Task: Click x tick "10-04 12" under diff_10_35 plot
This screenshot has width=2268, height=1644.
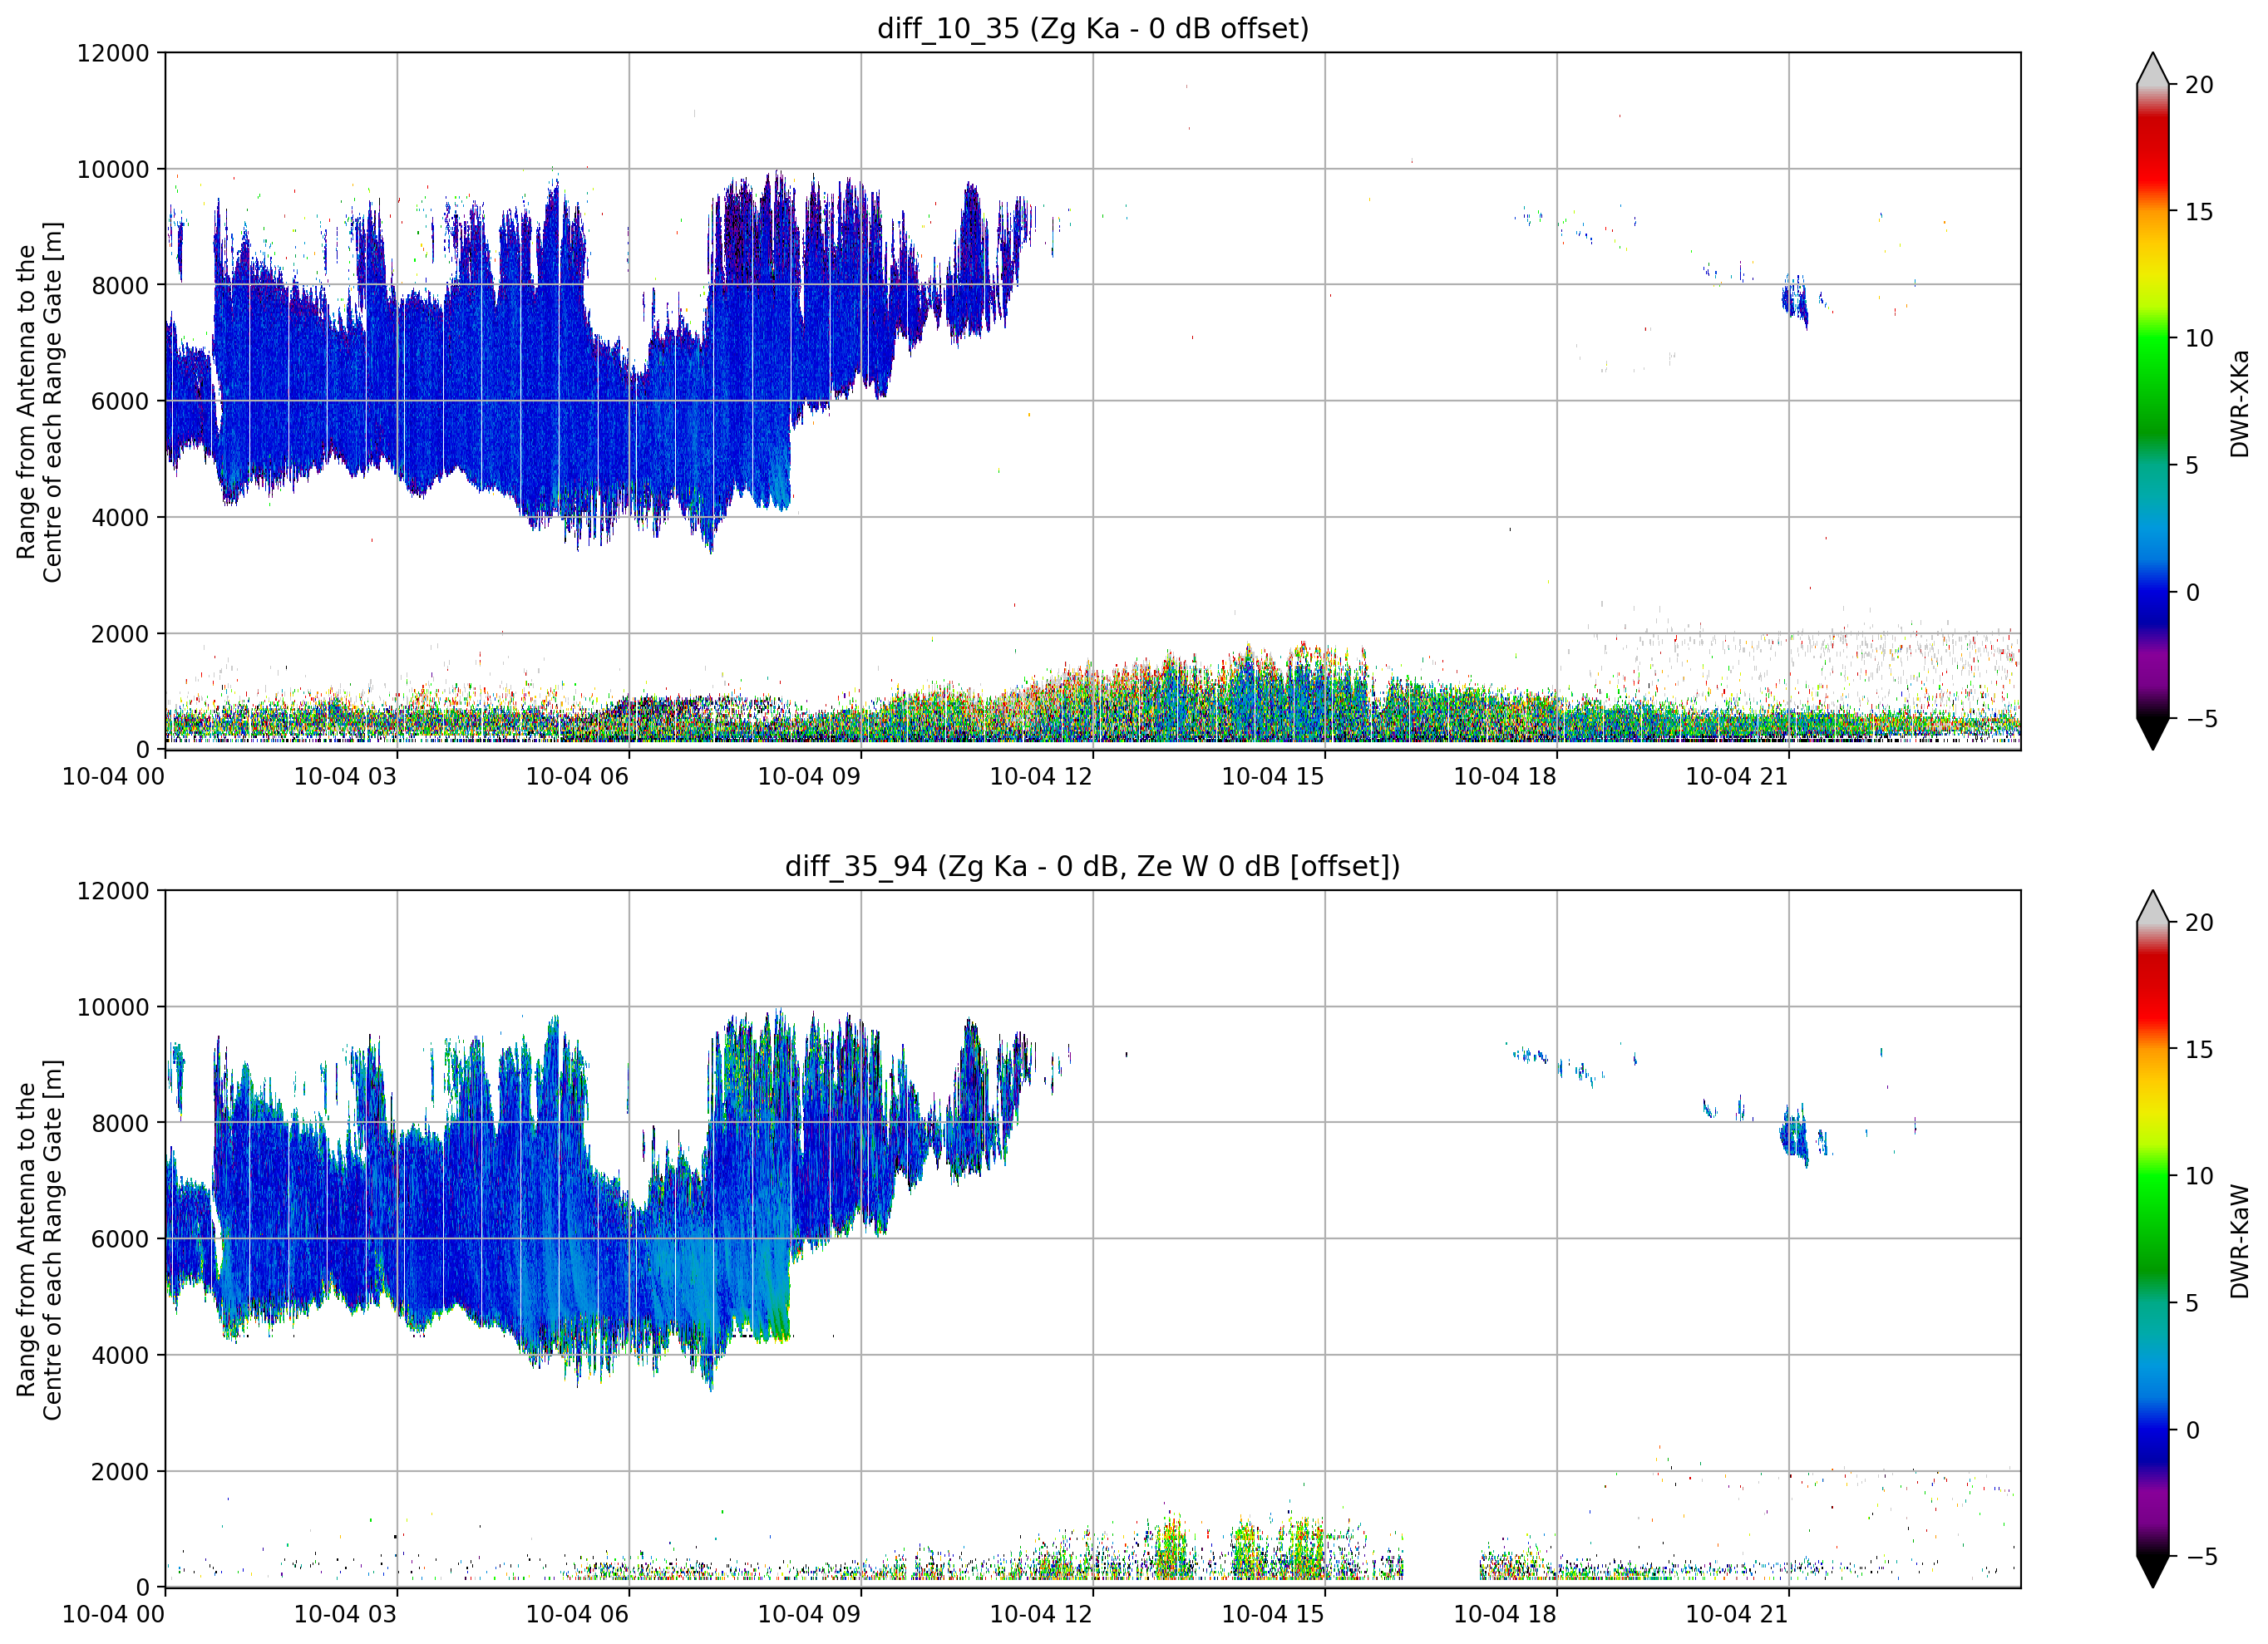Action: (1041, 777)
